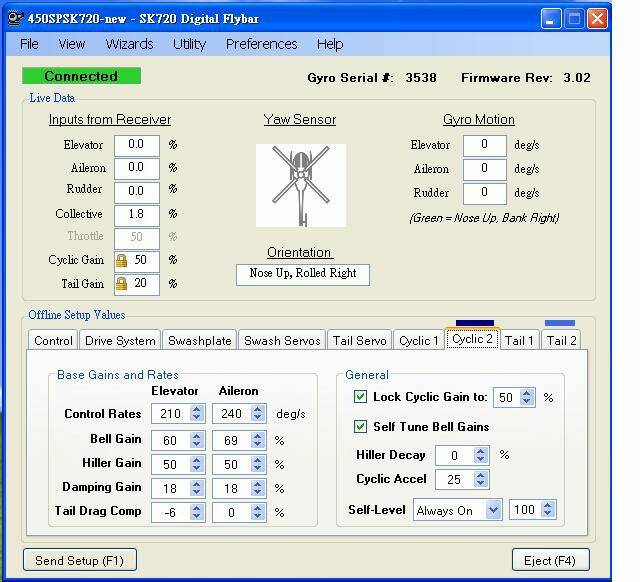Toggle Lock Cyclic Gain checkbox
640x582 pixels.
(x=360, y=396)
